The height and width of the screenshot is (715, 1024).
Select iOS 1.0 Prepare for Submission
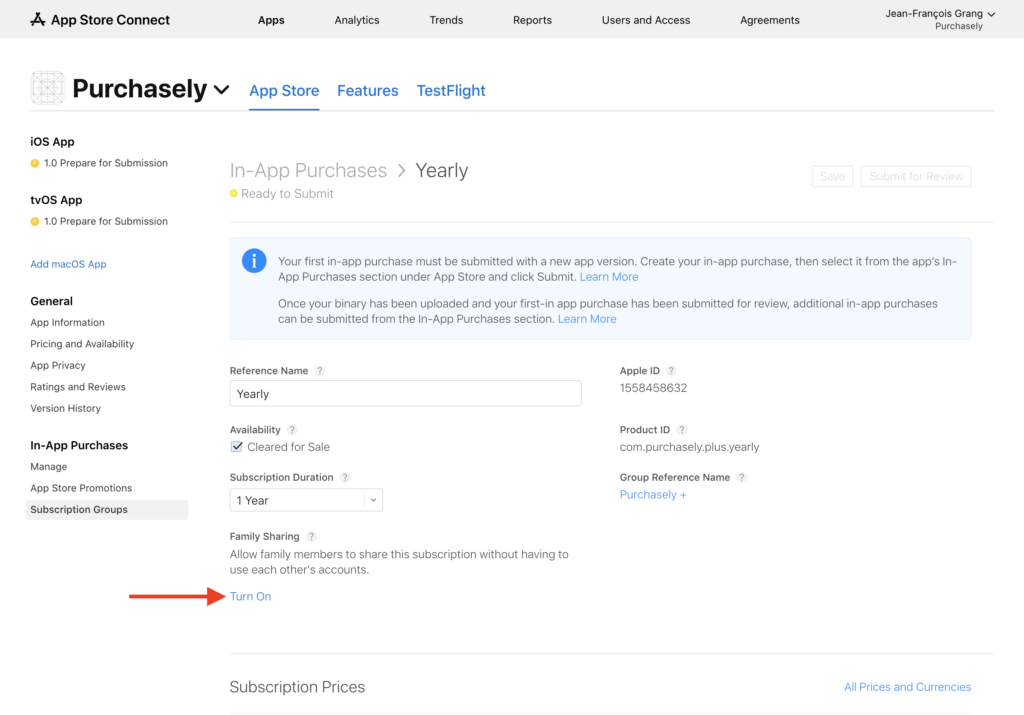(106, 163)
